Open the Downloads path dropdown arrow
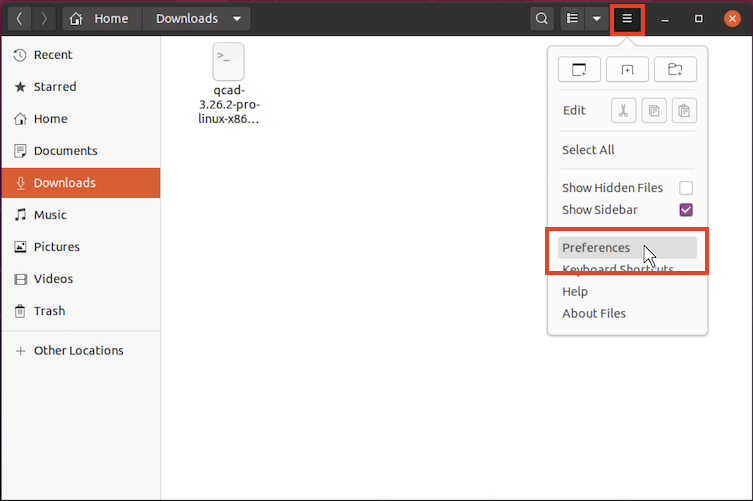The height and width of the screenshot is (501, 753). [236, 19]
